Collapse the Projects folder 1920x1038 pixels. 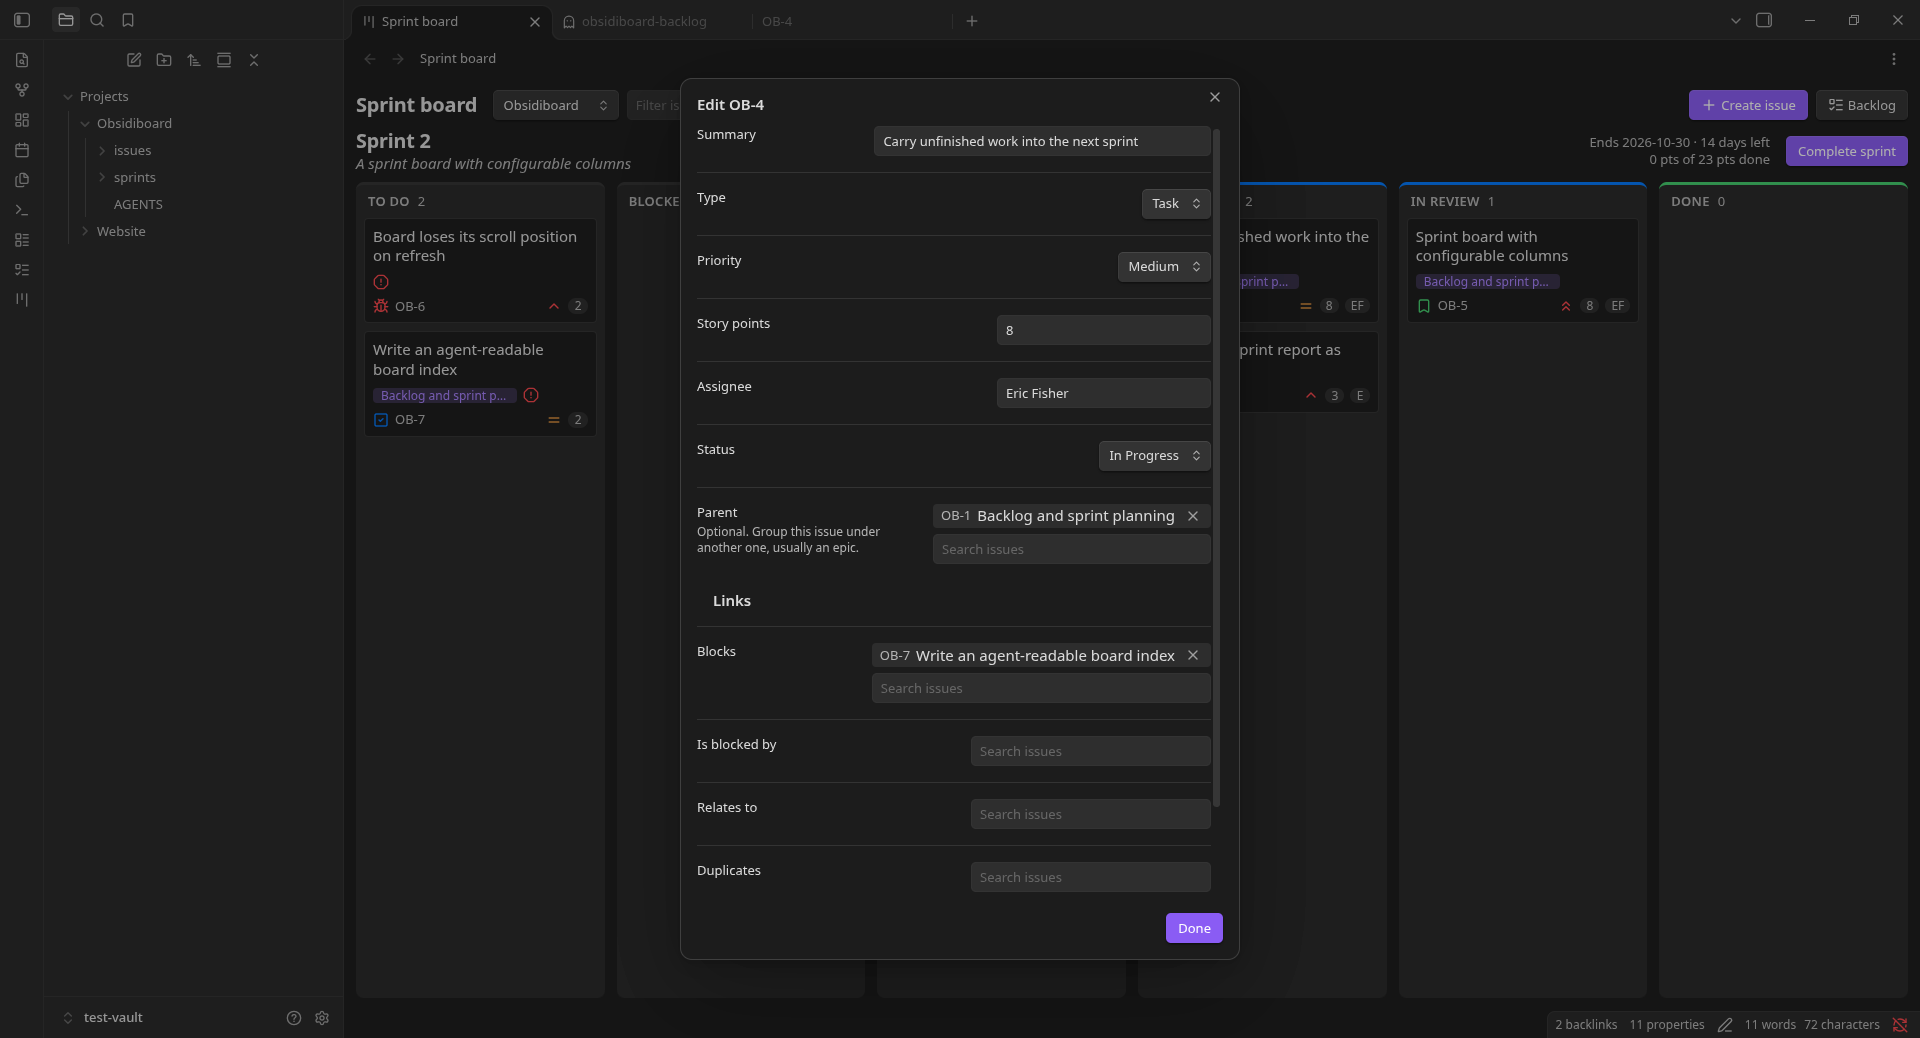pos(68,97)
